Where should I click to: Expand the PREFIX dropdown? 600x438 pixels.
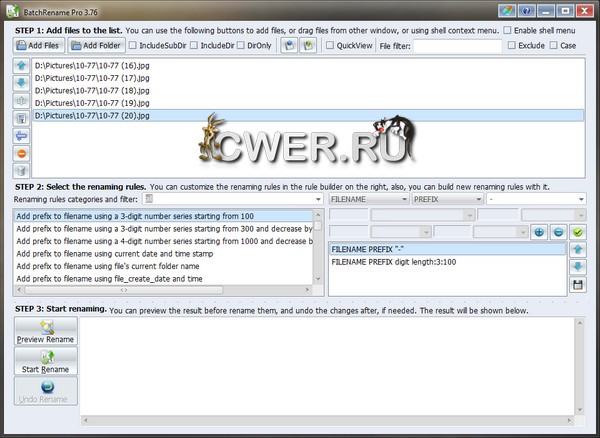[x=447, y=199]
